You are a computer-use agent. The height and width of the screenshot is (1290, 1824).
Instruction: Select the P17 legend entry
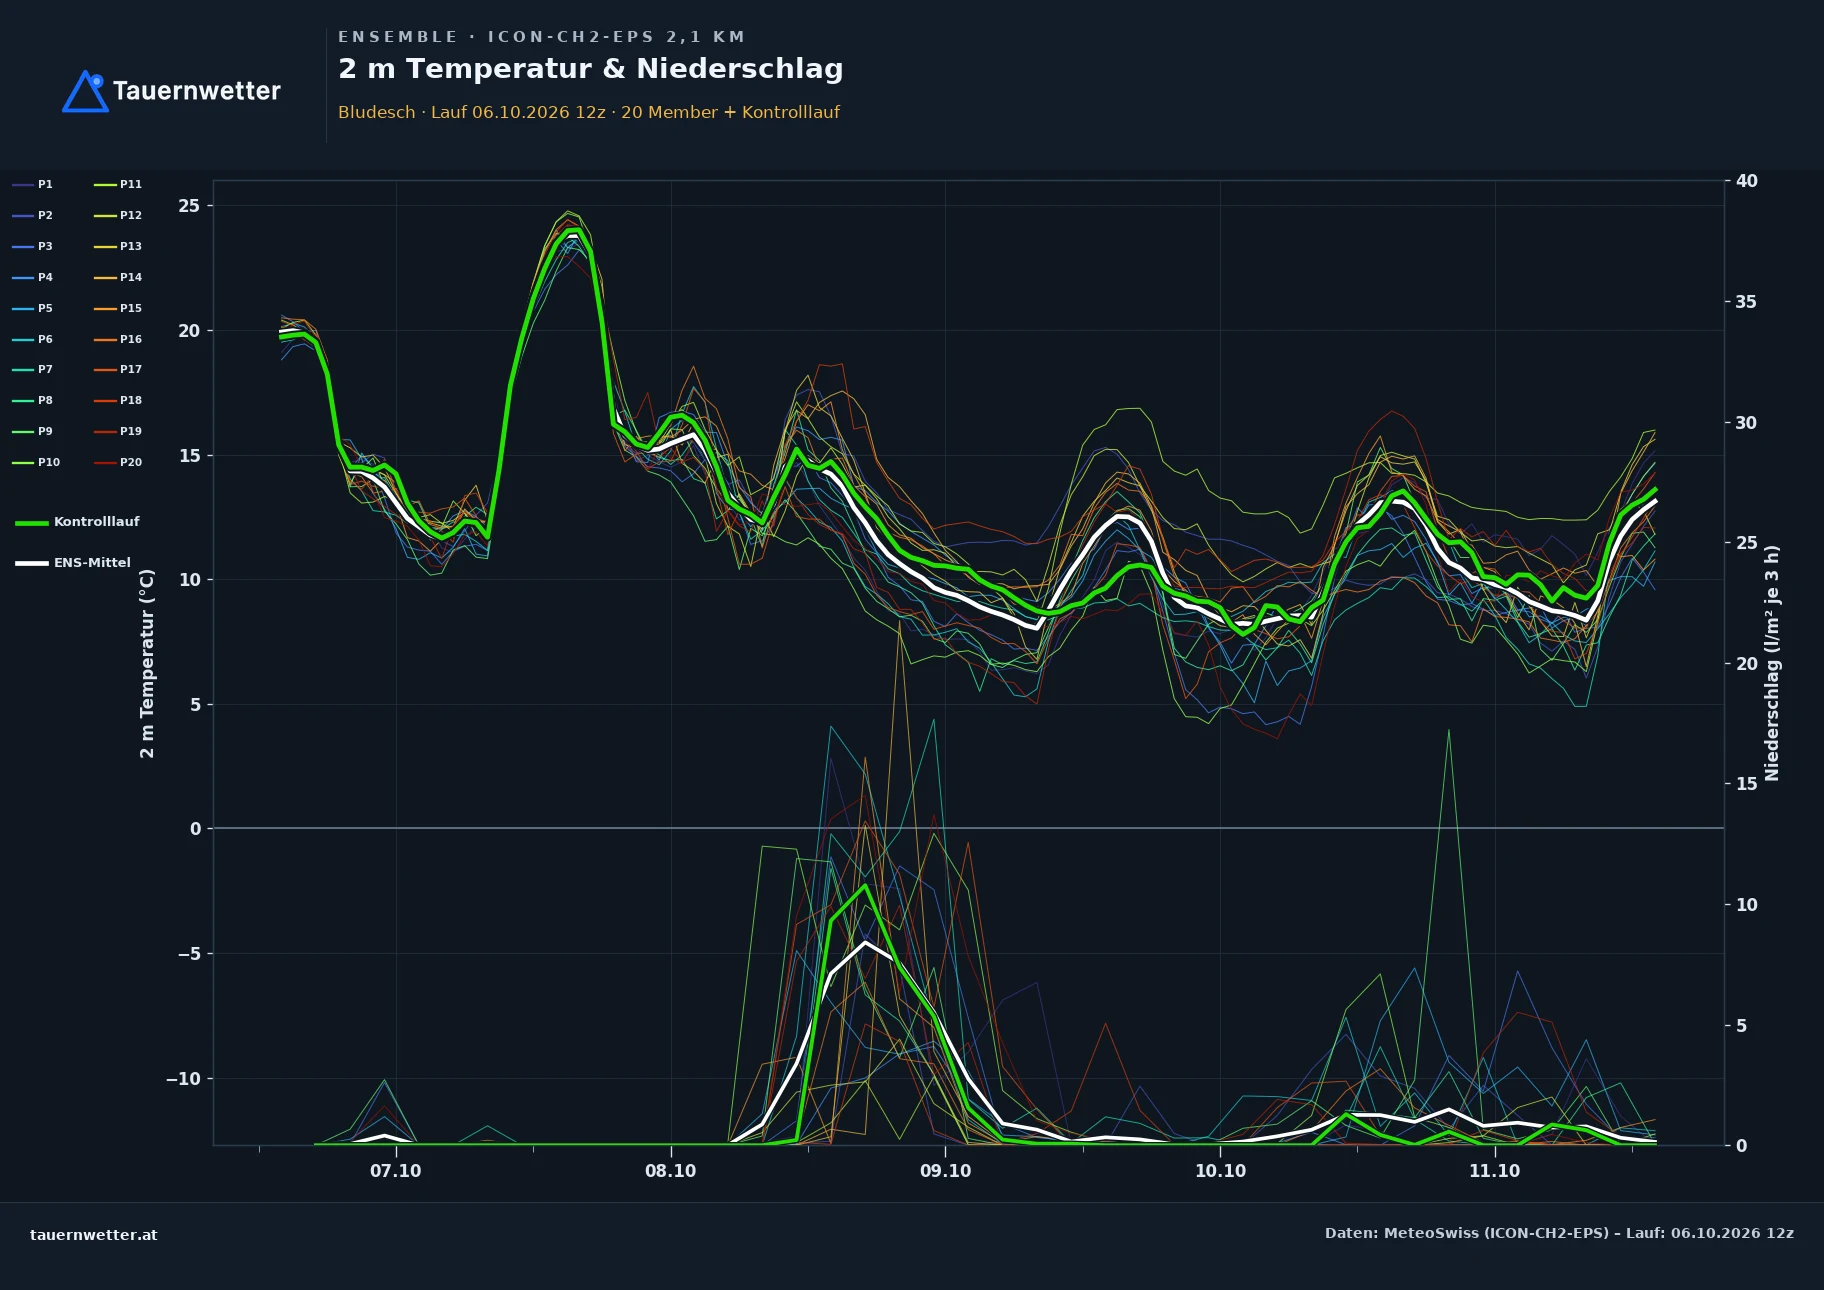(x=118, y=369)
